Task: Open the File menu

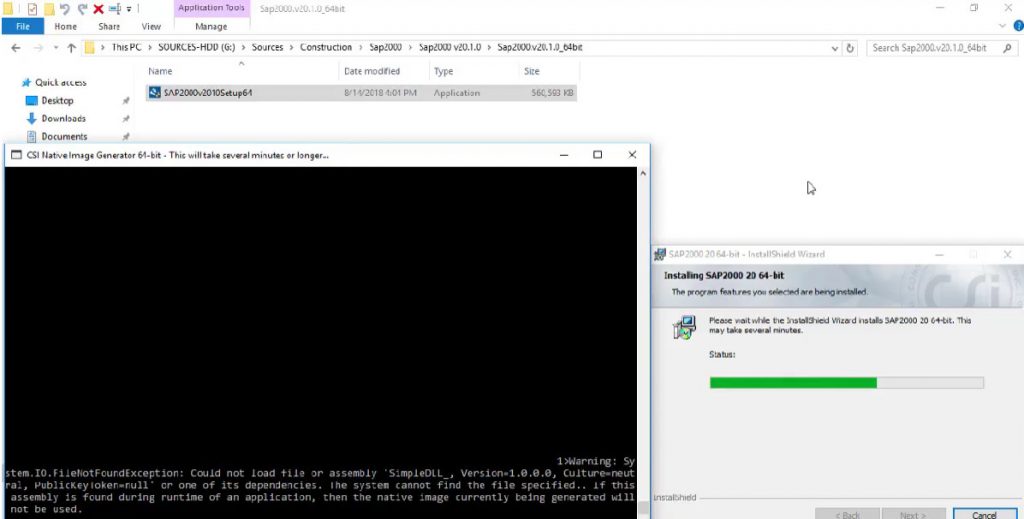Action: (x=22, y=27)
